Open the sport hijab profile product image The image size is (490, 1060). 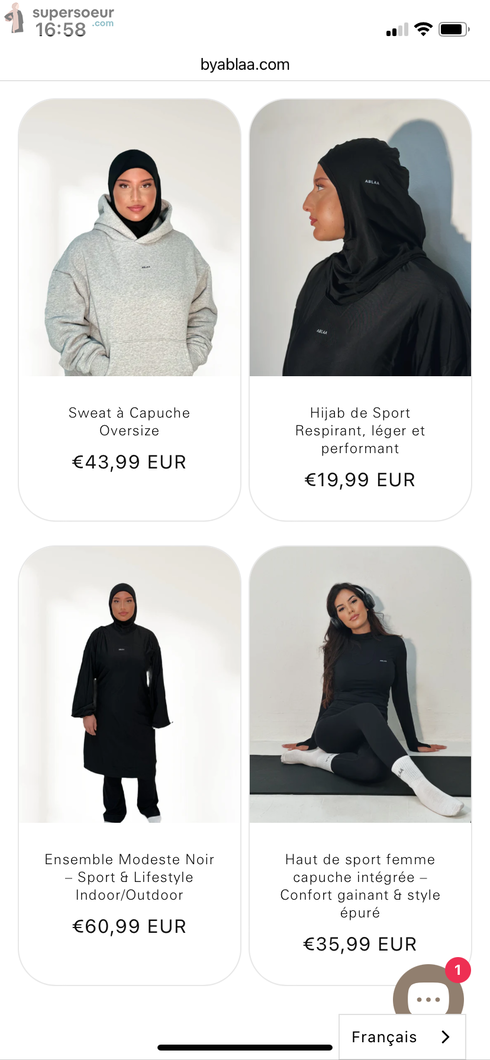(x=360, y=237)
